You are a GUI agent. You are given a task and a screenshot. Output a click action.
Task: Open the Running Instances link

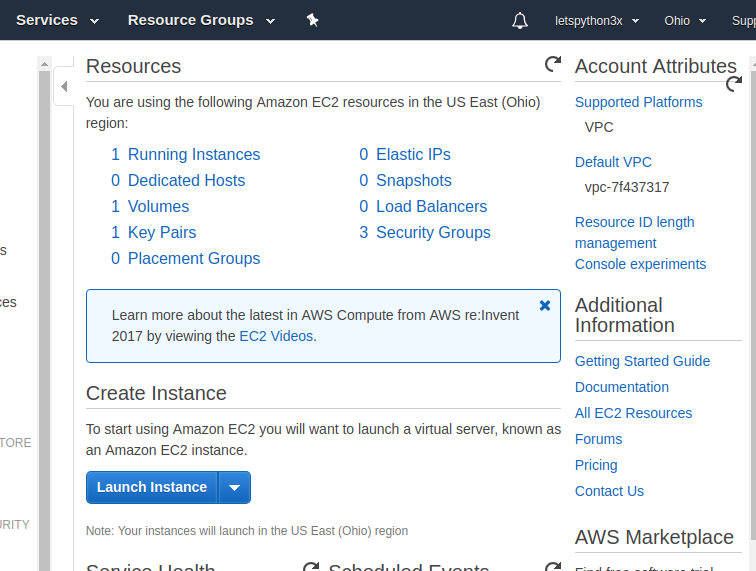[193, 154]
